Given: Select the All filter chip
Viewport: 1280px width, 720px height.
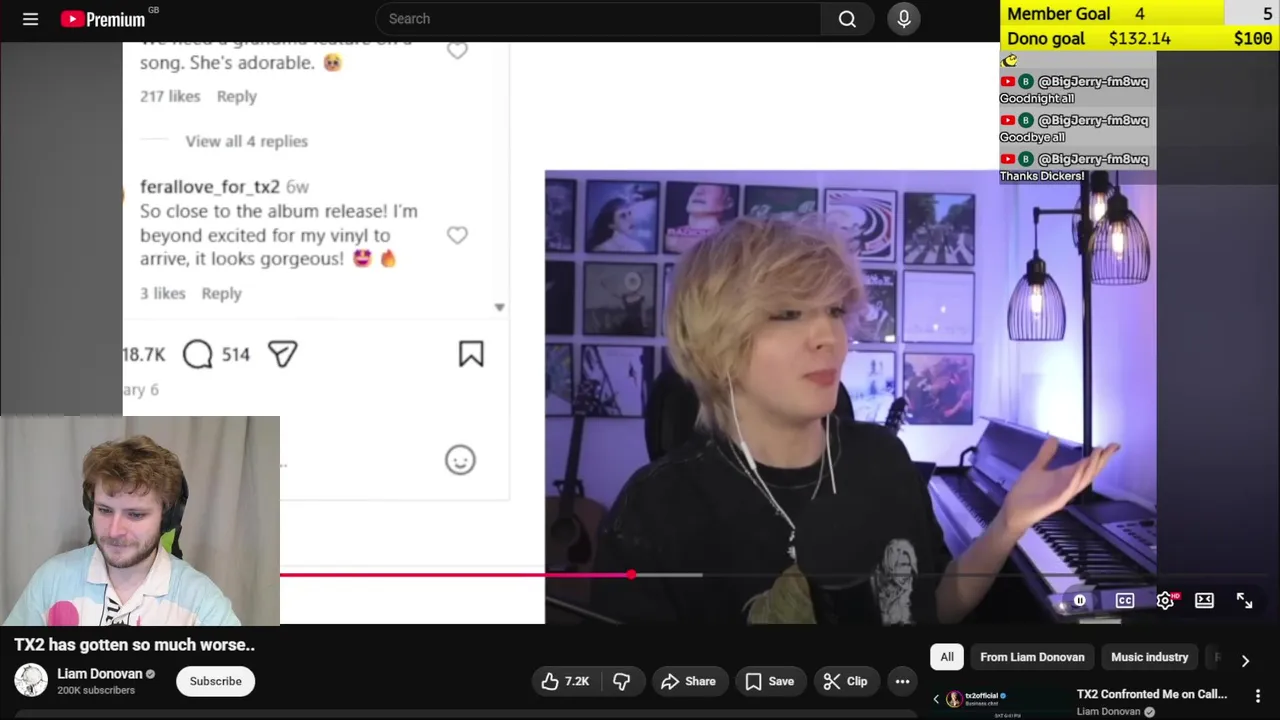Looking at the screenshot, I should (x=947, y=657).
